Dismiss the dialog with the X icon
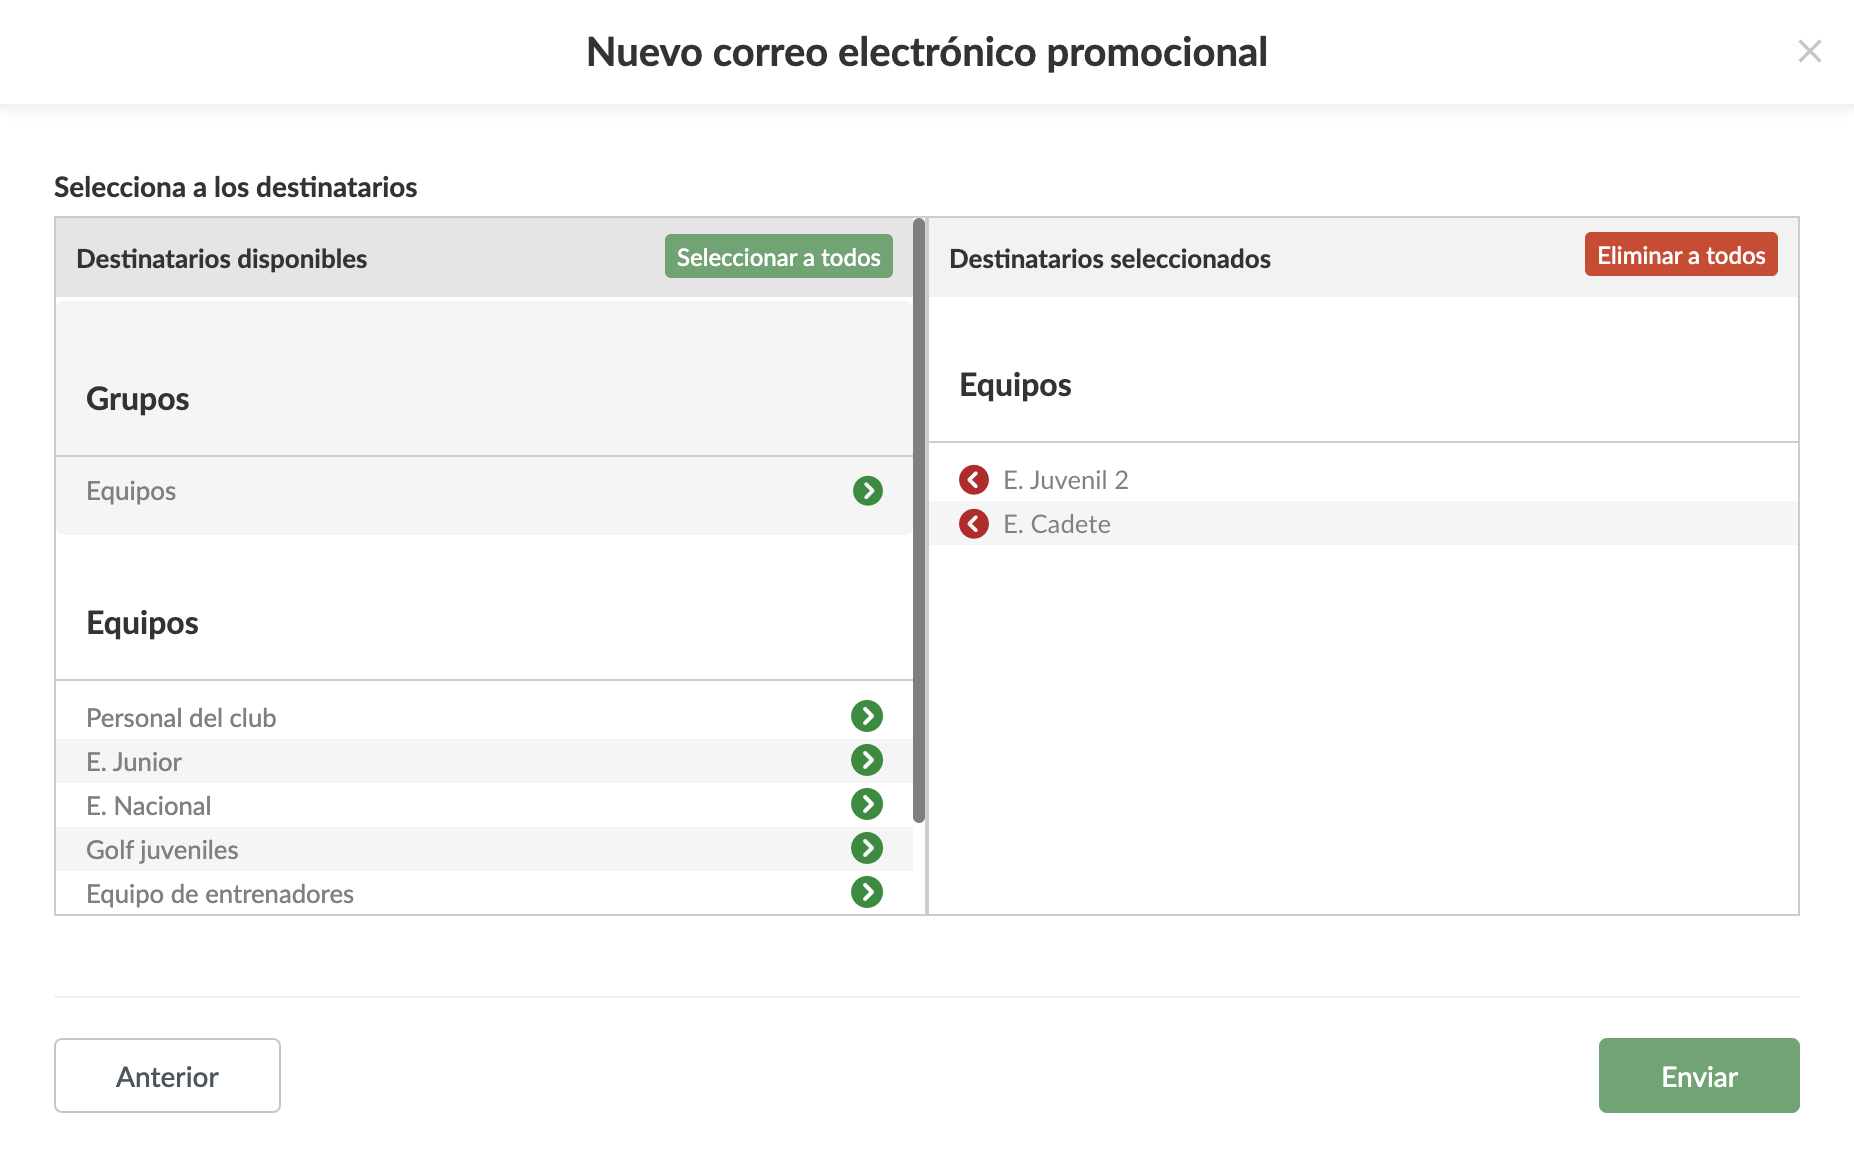 (1810, 51)
